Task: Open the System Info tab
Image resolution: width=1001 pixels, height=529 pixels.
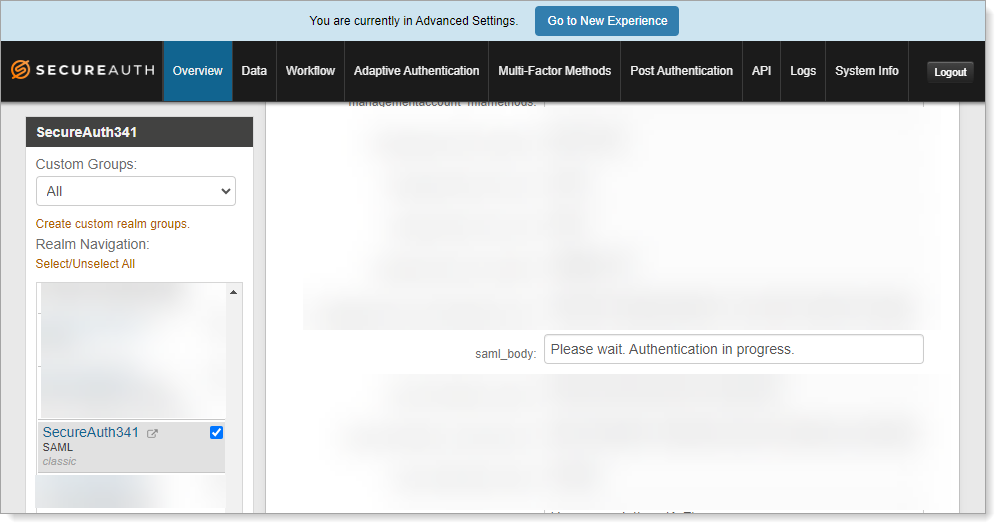Action: (867, 71)
